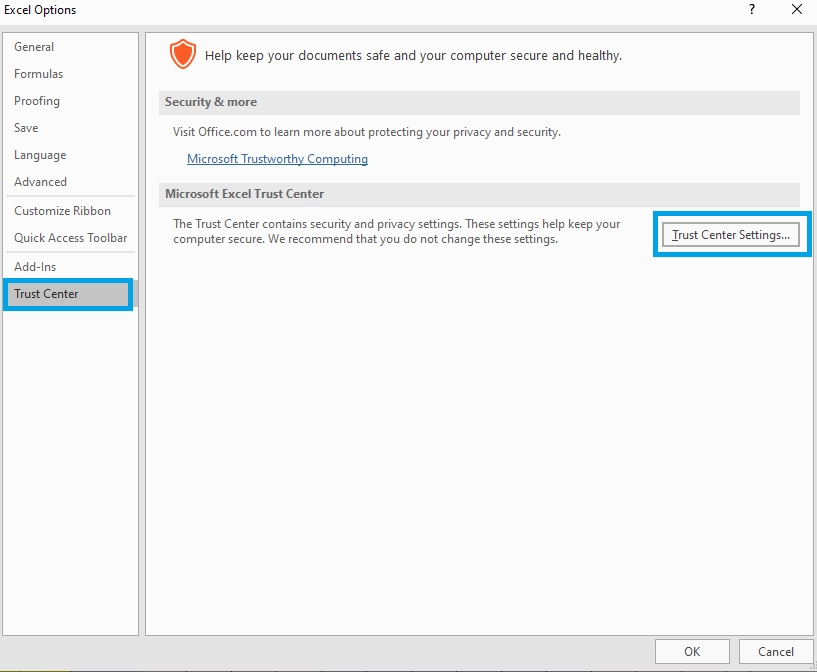
Task: Click the 'Help keep your documents safe' text
Action: (413, 56)
